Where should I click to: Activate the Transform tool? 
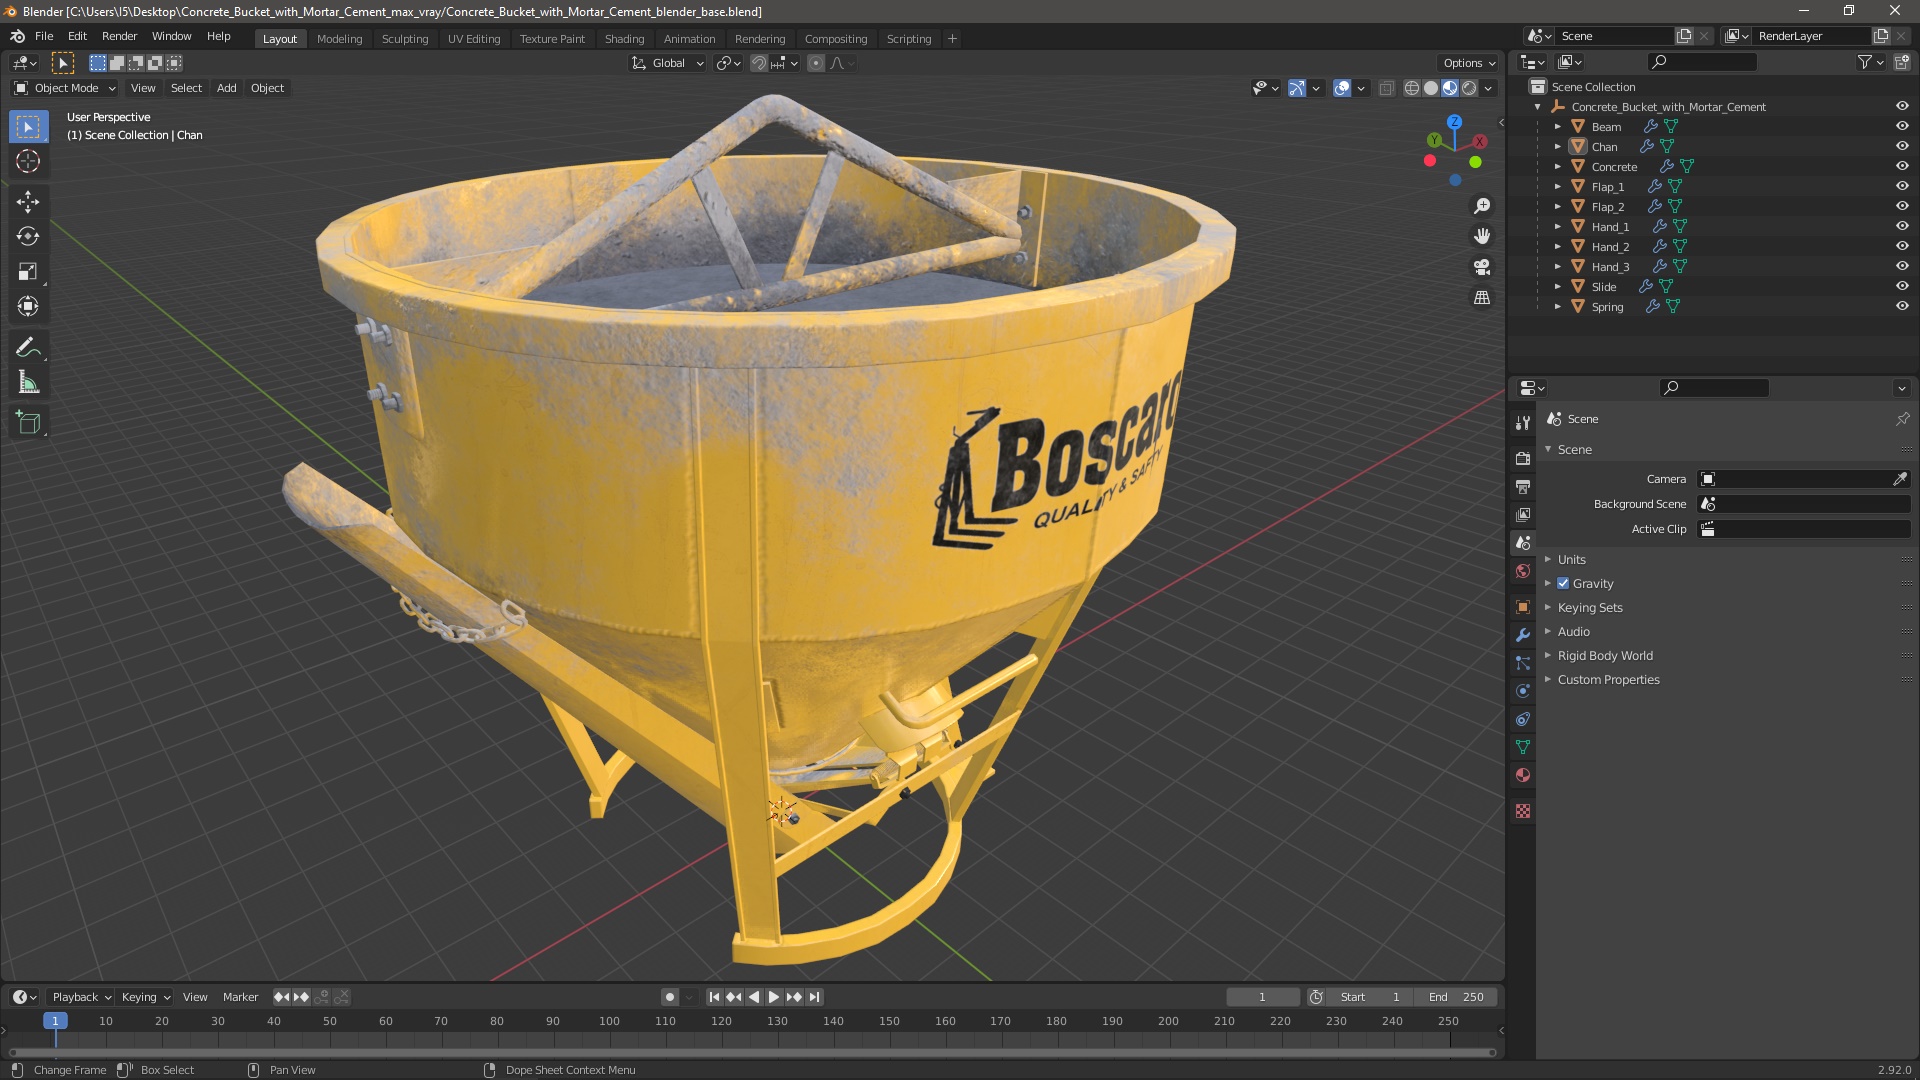28,307
